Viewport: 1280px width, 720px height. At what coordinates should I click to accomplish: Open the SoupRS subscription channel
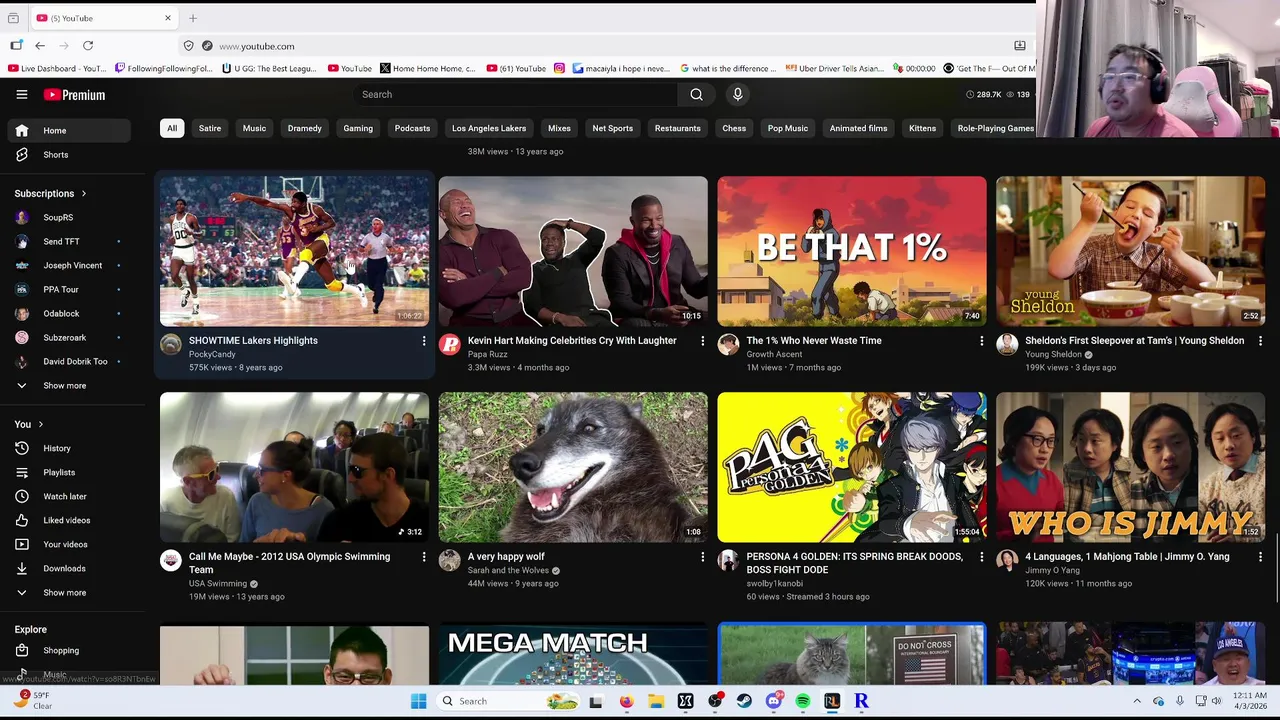pos(69,217)
